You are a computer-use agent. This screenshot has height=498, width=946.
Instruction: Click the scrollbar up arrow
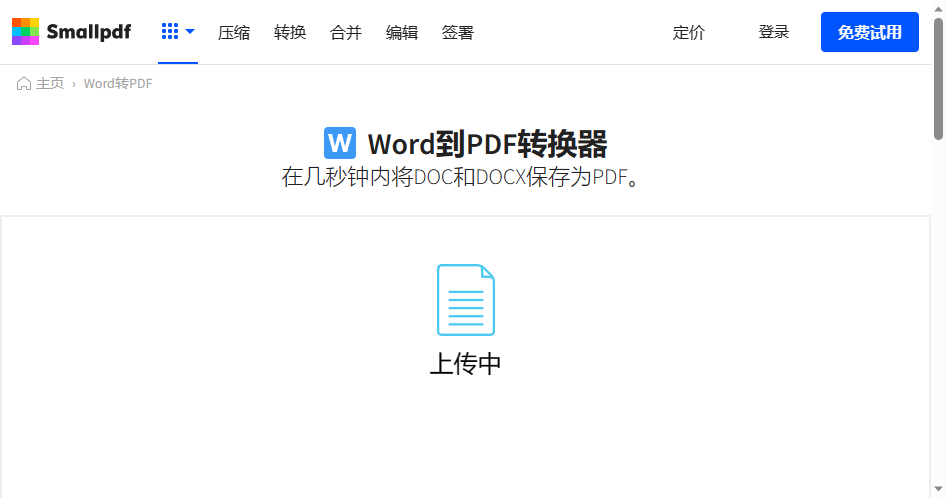click(938, 8)
